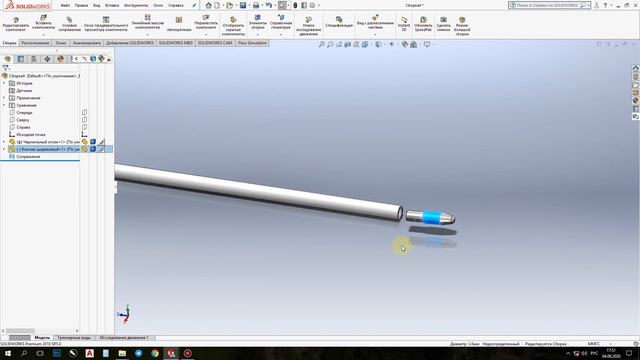The image size is (640, 360).
Task: Click the Save icon in quick toolbar
Action: (x=243, y=5)
